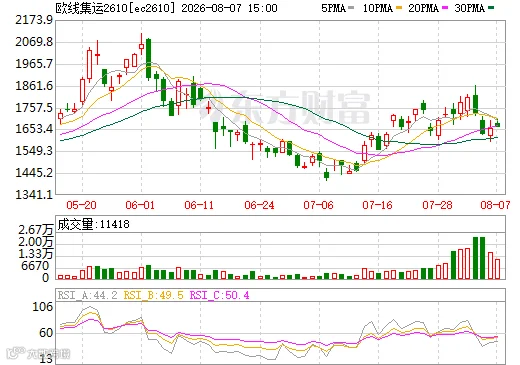This screenshot has height=365, width=520.
Task: Select the 06-11 date axis label
Action: (199, 205)
